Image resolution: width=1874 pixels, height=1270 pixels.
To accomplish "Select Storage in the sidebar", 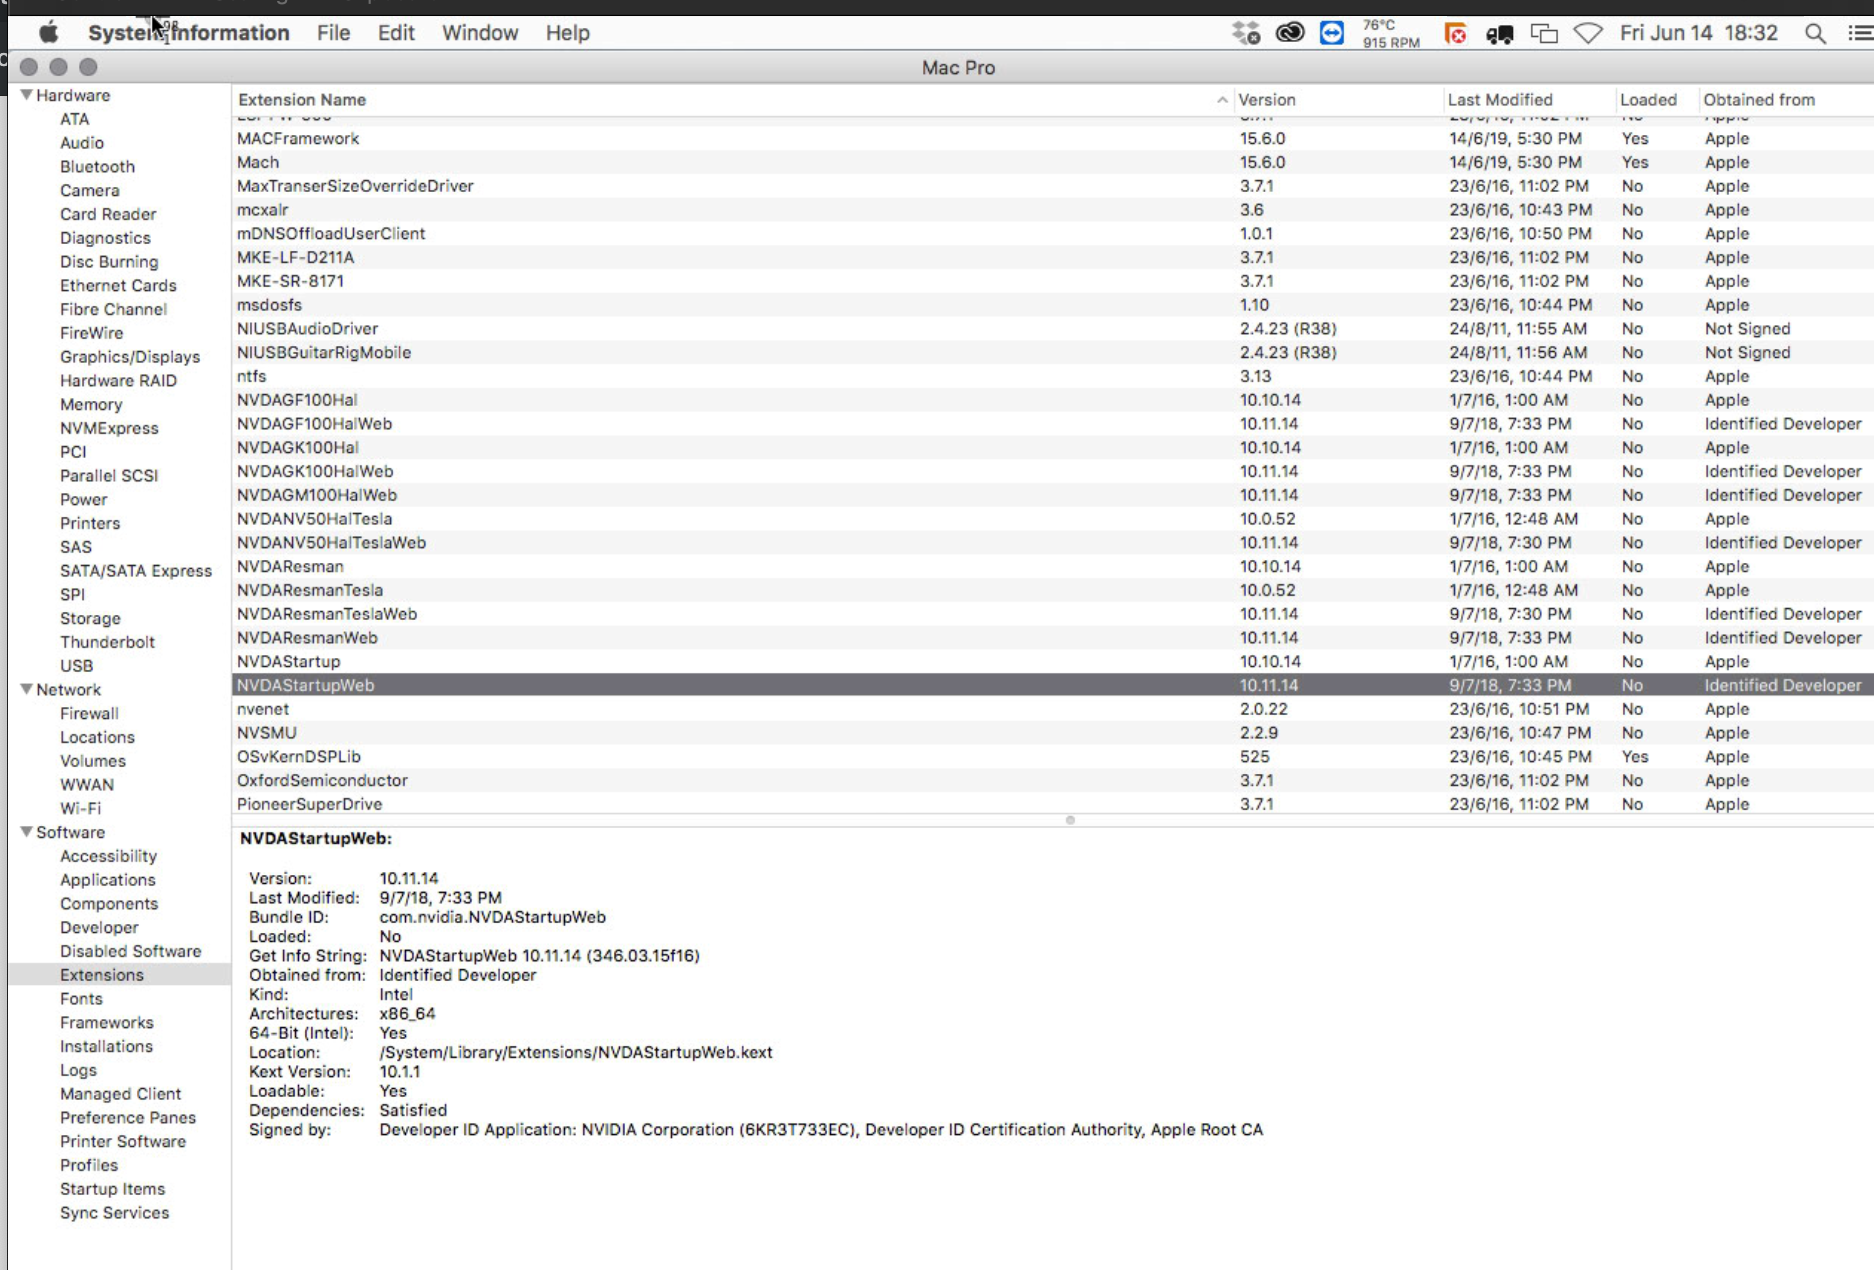I will 90,618.
